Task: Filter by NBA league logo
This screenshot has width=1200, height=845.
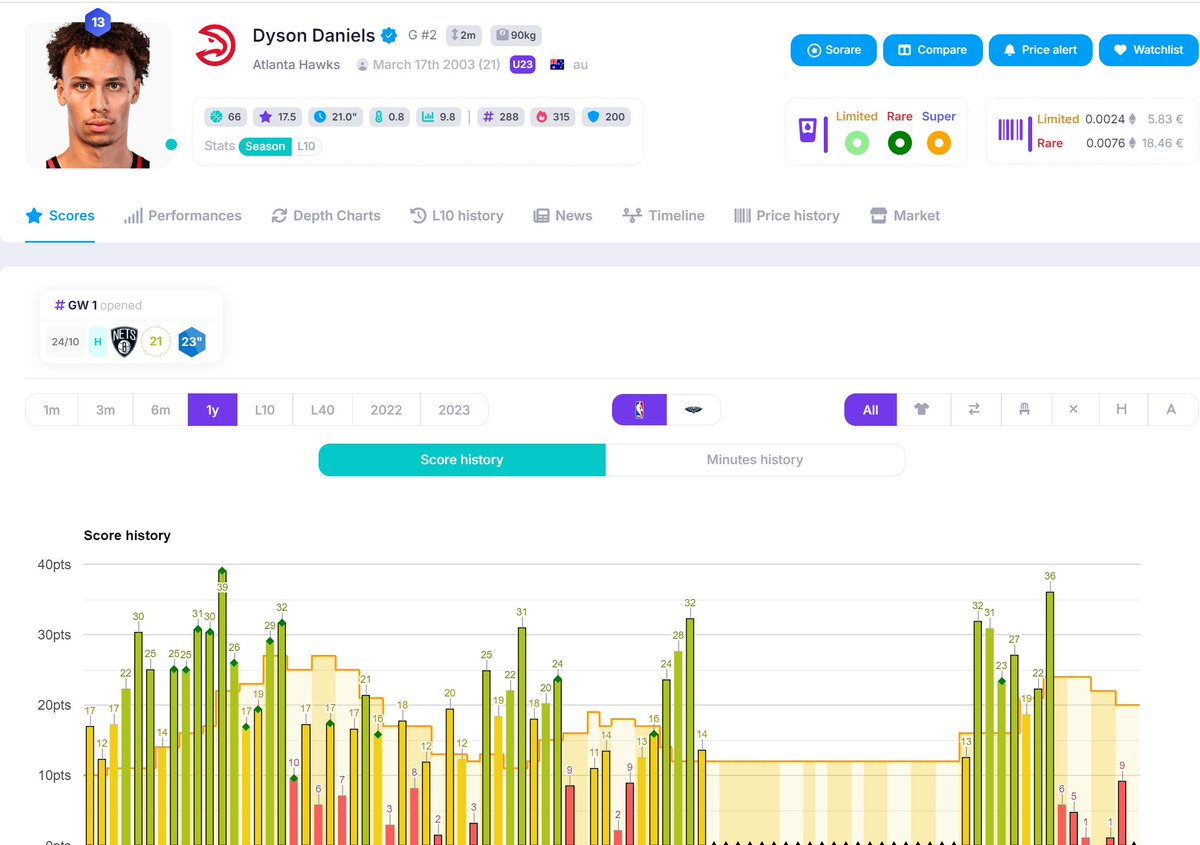Action: tap(639, 410)
